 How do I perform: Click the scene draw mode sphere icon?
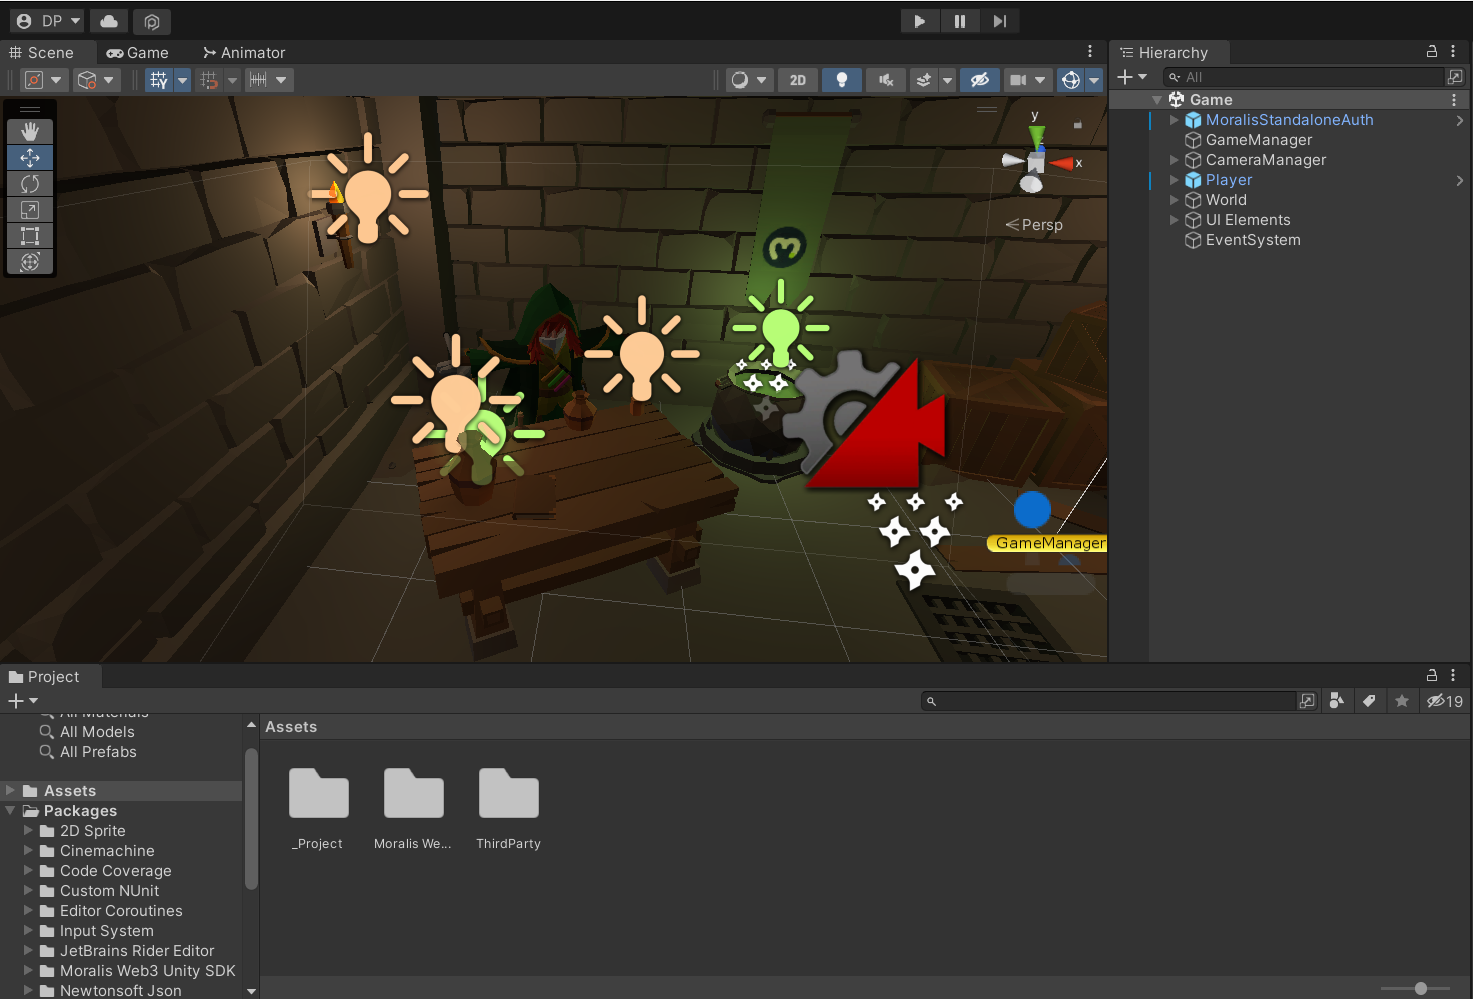(740, 80)
